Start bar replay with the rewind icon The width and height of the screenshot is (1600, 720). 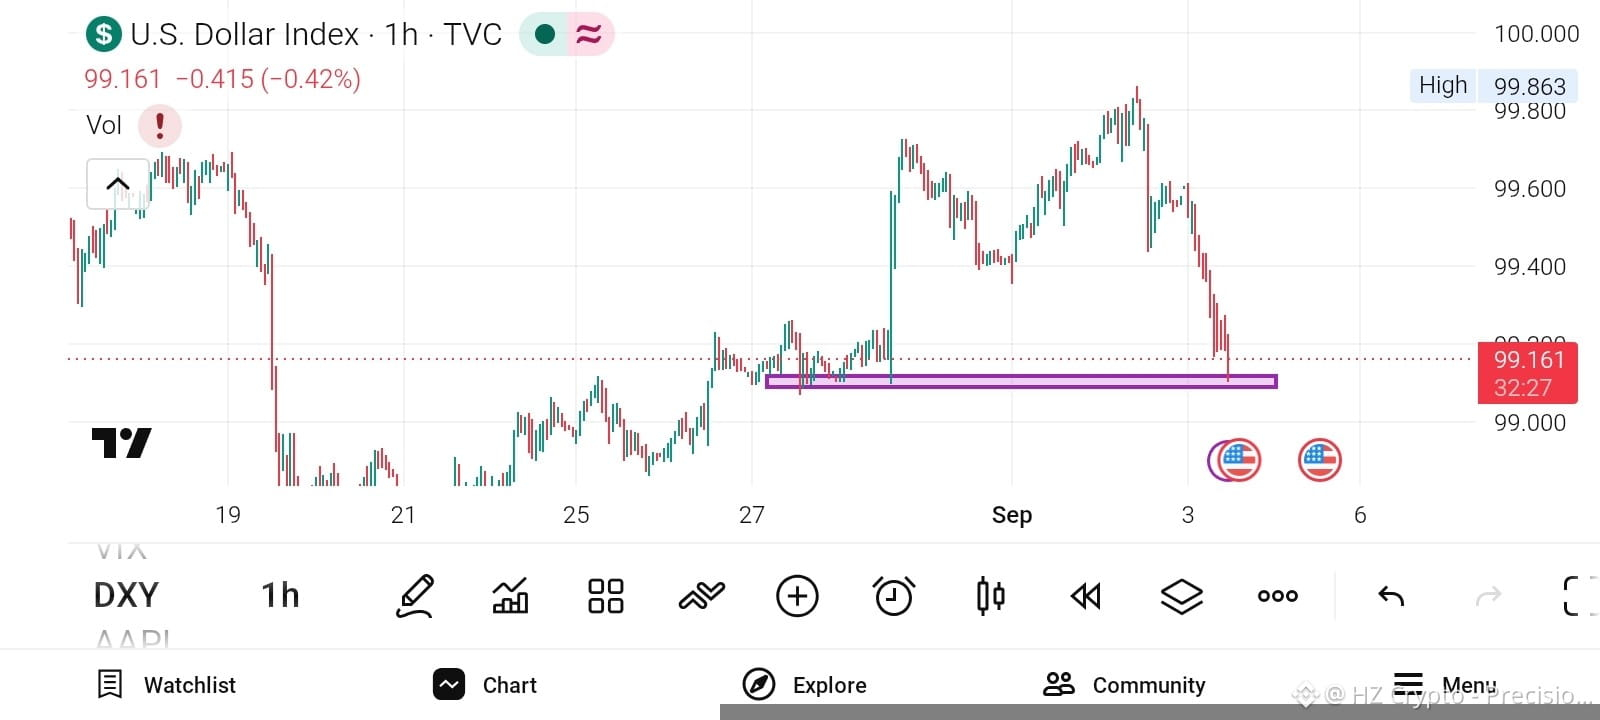[1085, 596]
